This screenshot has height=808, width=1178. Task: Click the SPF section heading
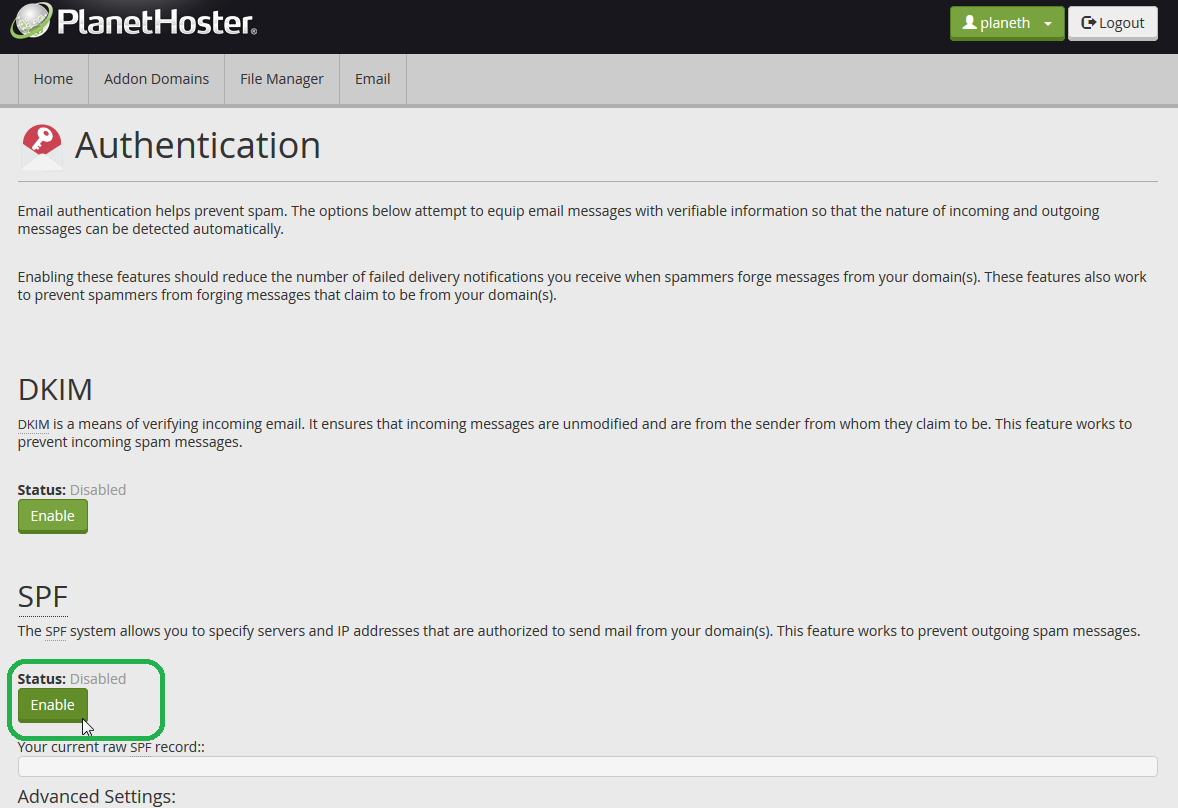(43, 597)
